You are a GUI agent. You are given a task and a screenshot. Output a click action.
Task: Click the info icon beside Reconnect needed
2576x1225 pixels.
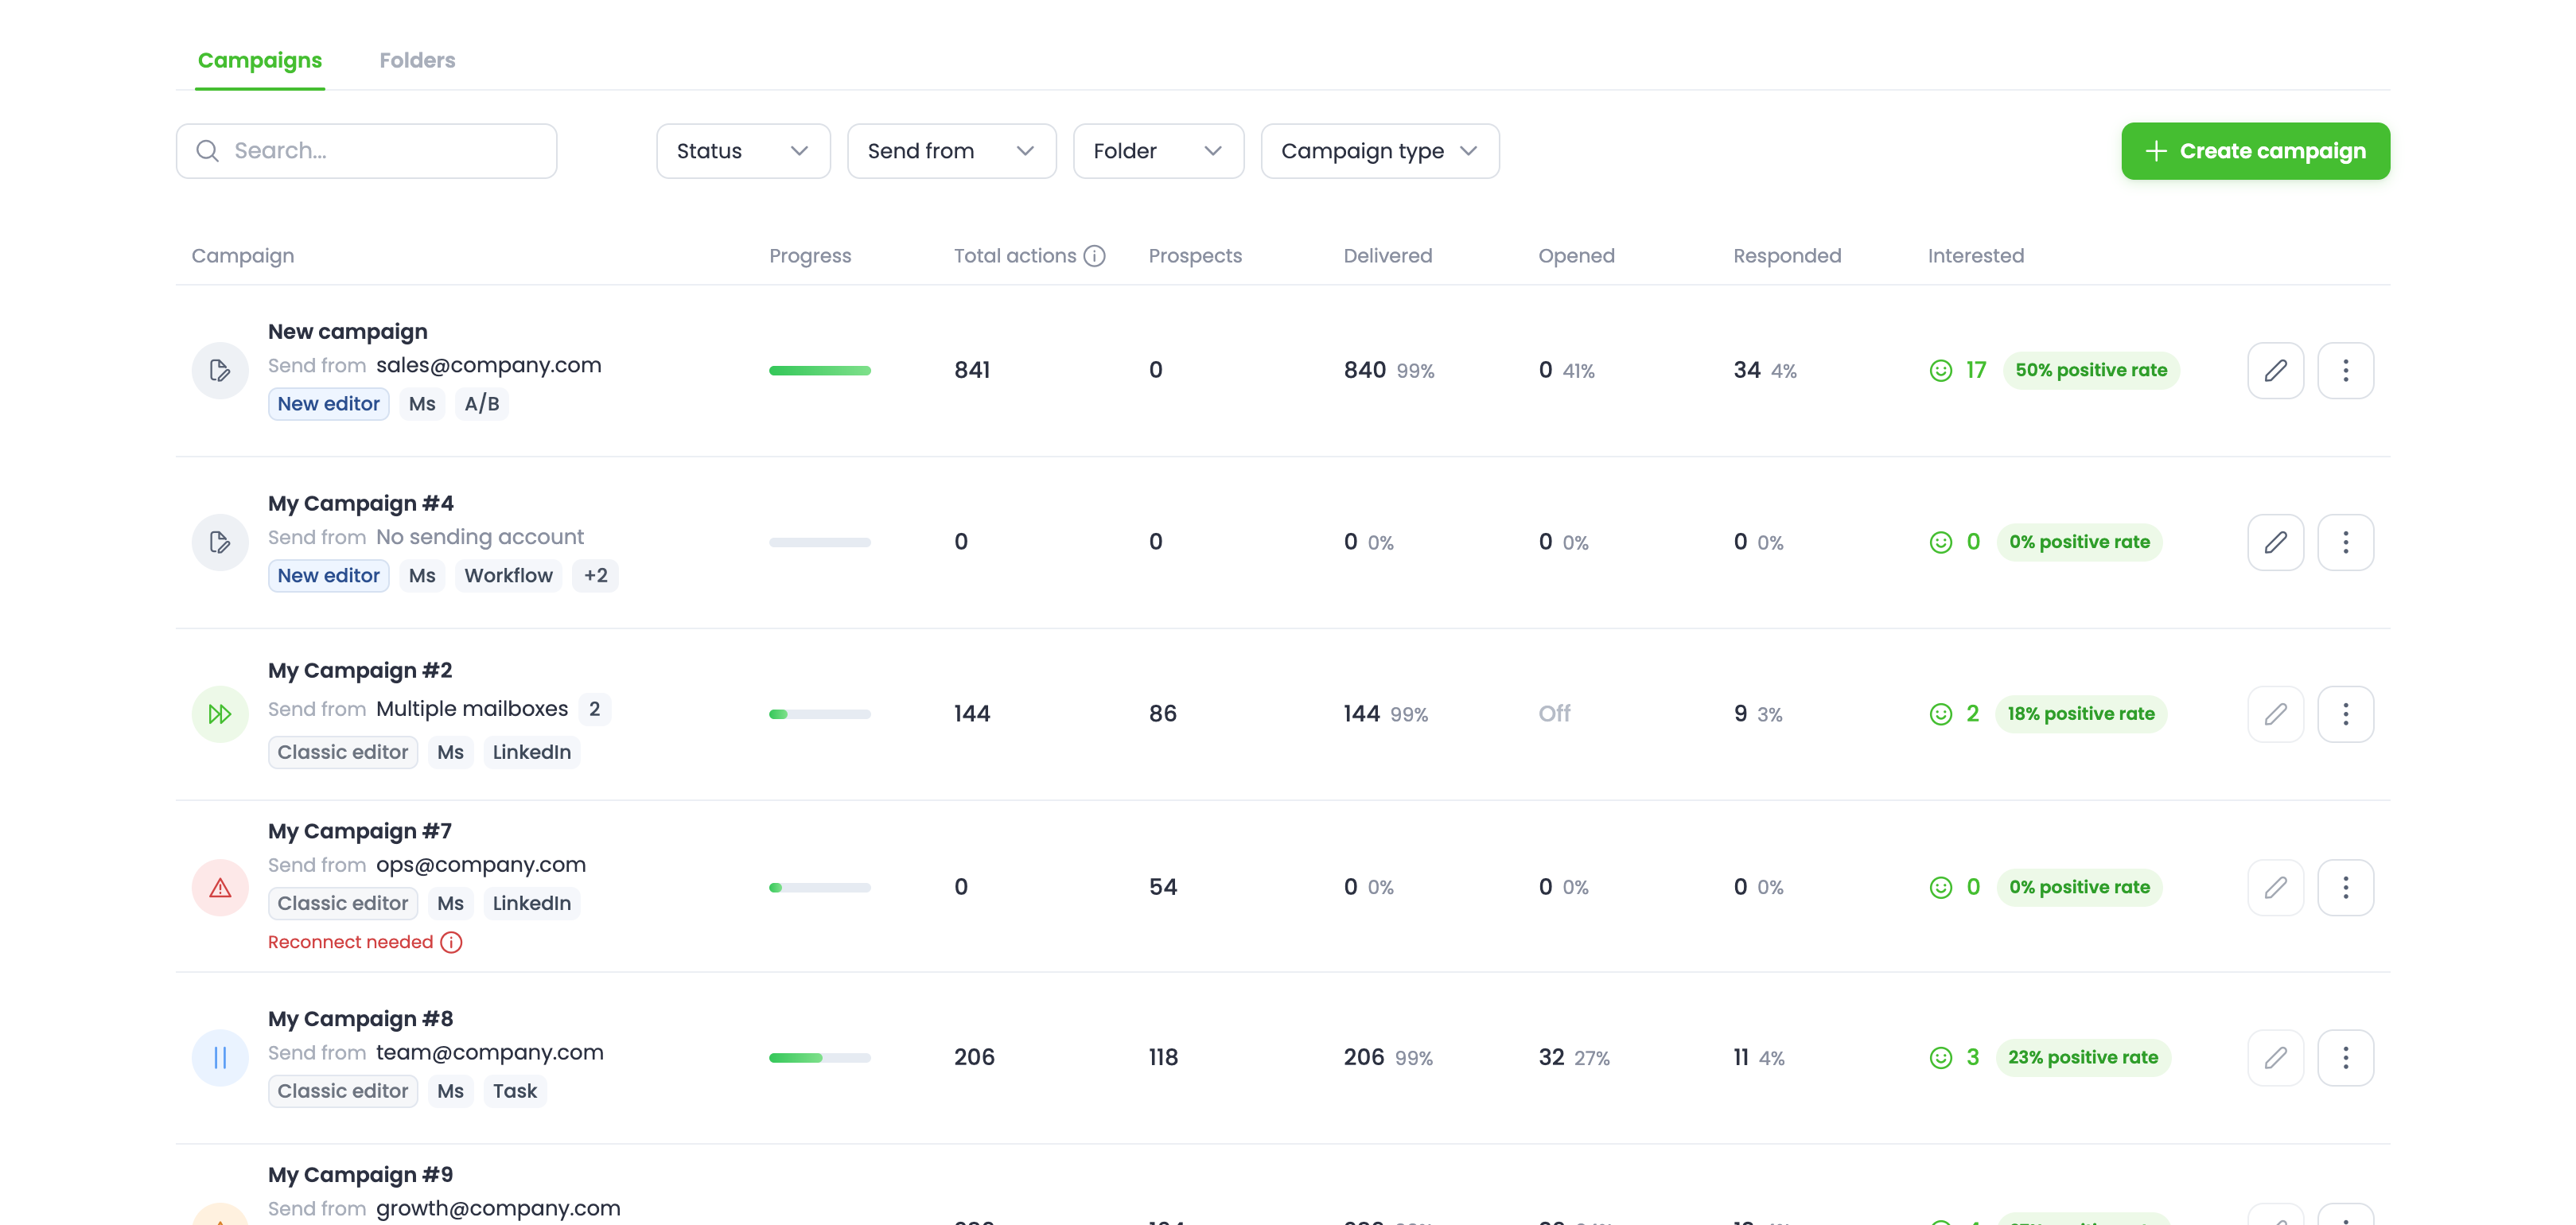451,942
